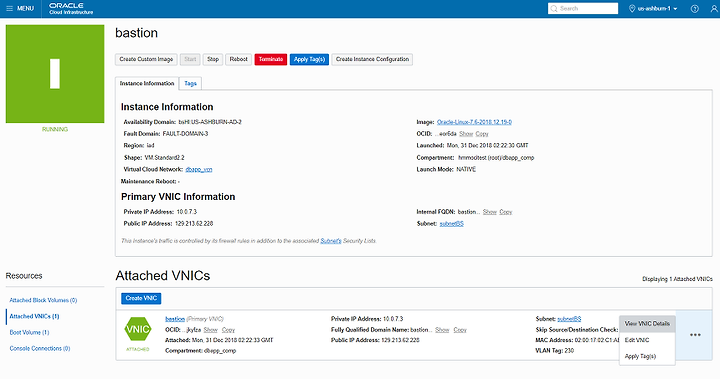The width and height of the screenshot is (720, 379).
Task: Open the help question mark icon
Action: (x=695, y=9)
